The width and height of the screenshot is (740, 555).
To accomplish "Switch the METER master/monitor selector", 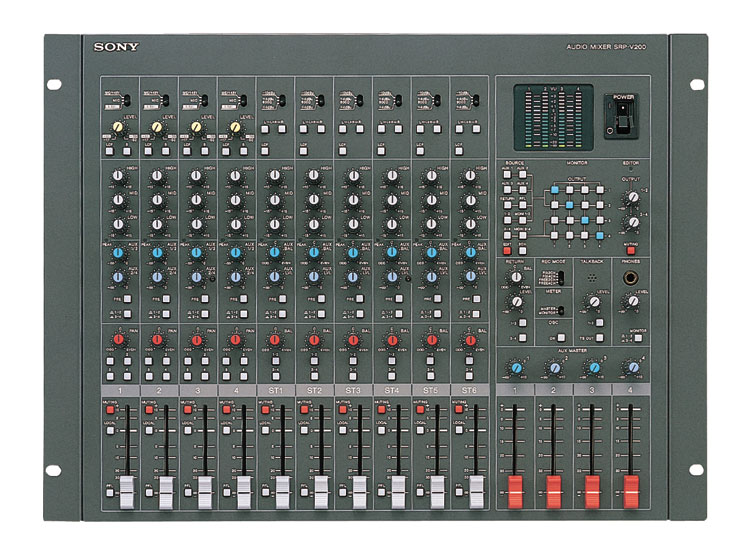I will 563,310.
